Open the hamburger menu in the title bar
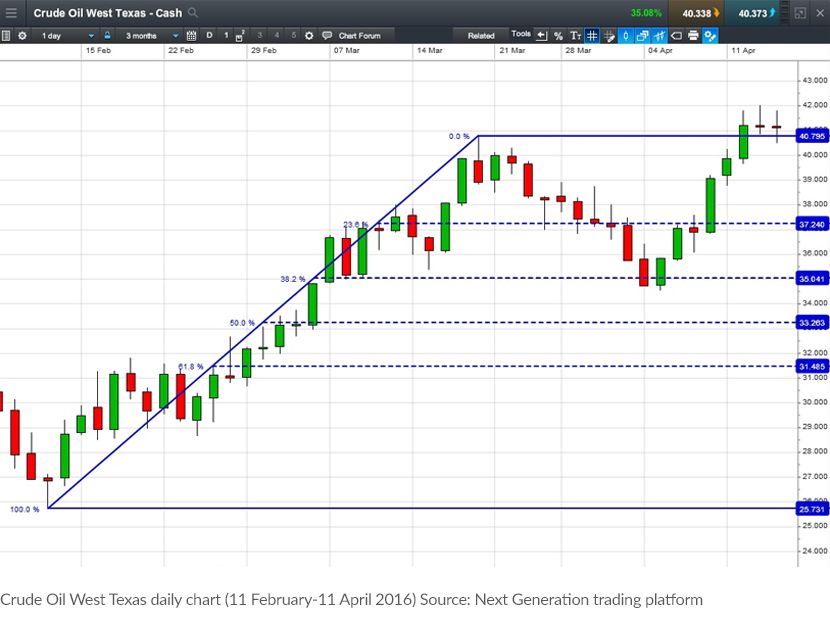The width and height of the screenshot is (830, 618). coord(11,13)
